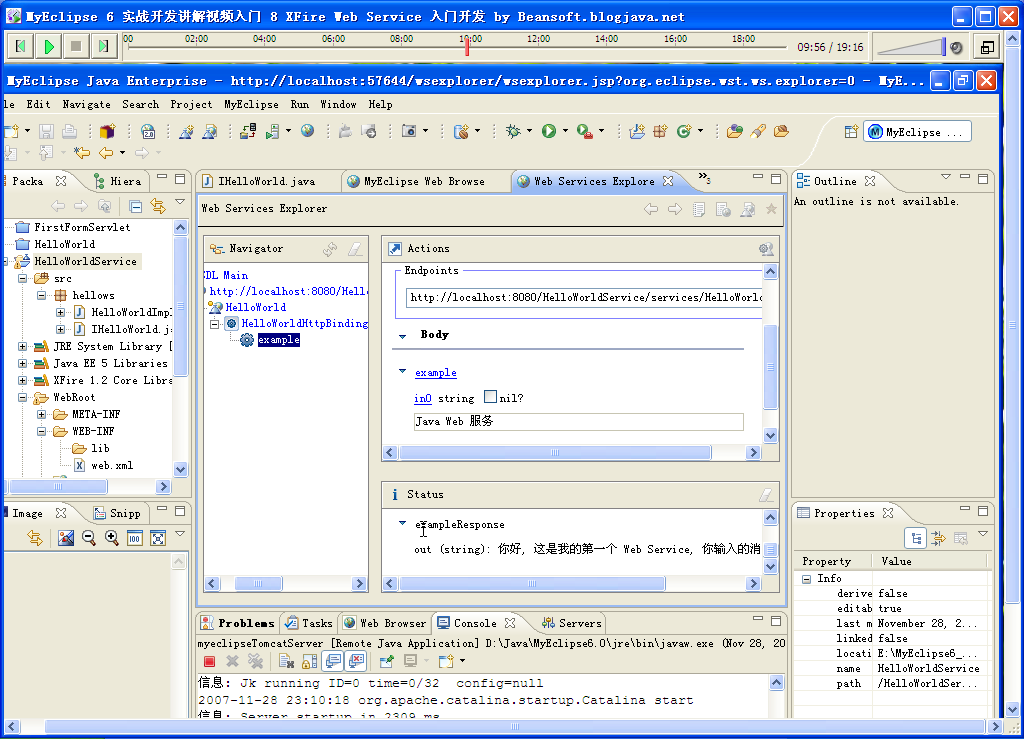This screenshot has width=1024, height=739.
Task: Skip to previous with video player rewind button
Action: (21, 46)
